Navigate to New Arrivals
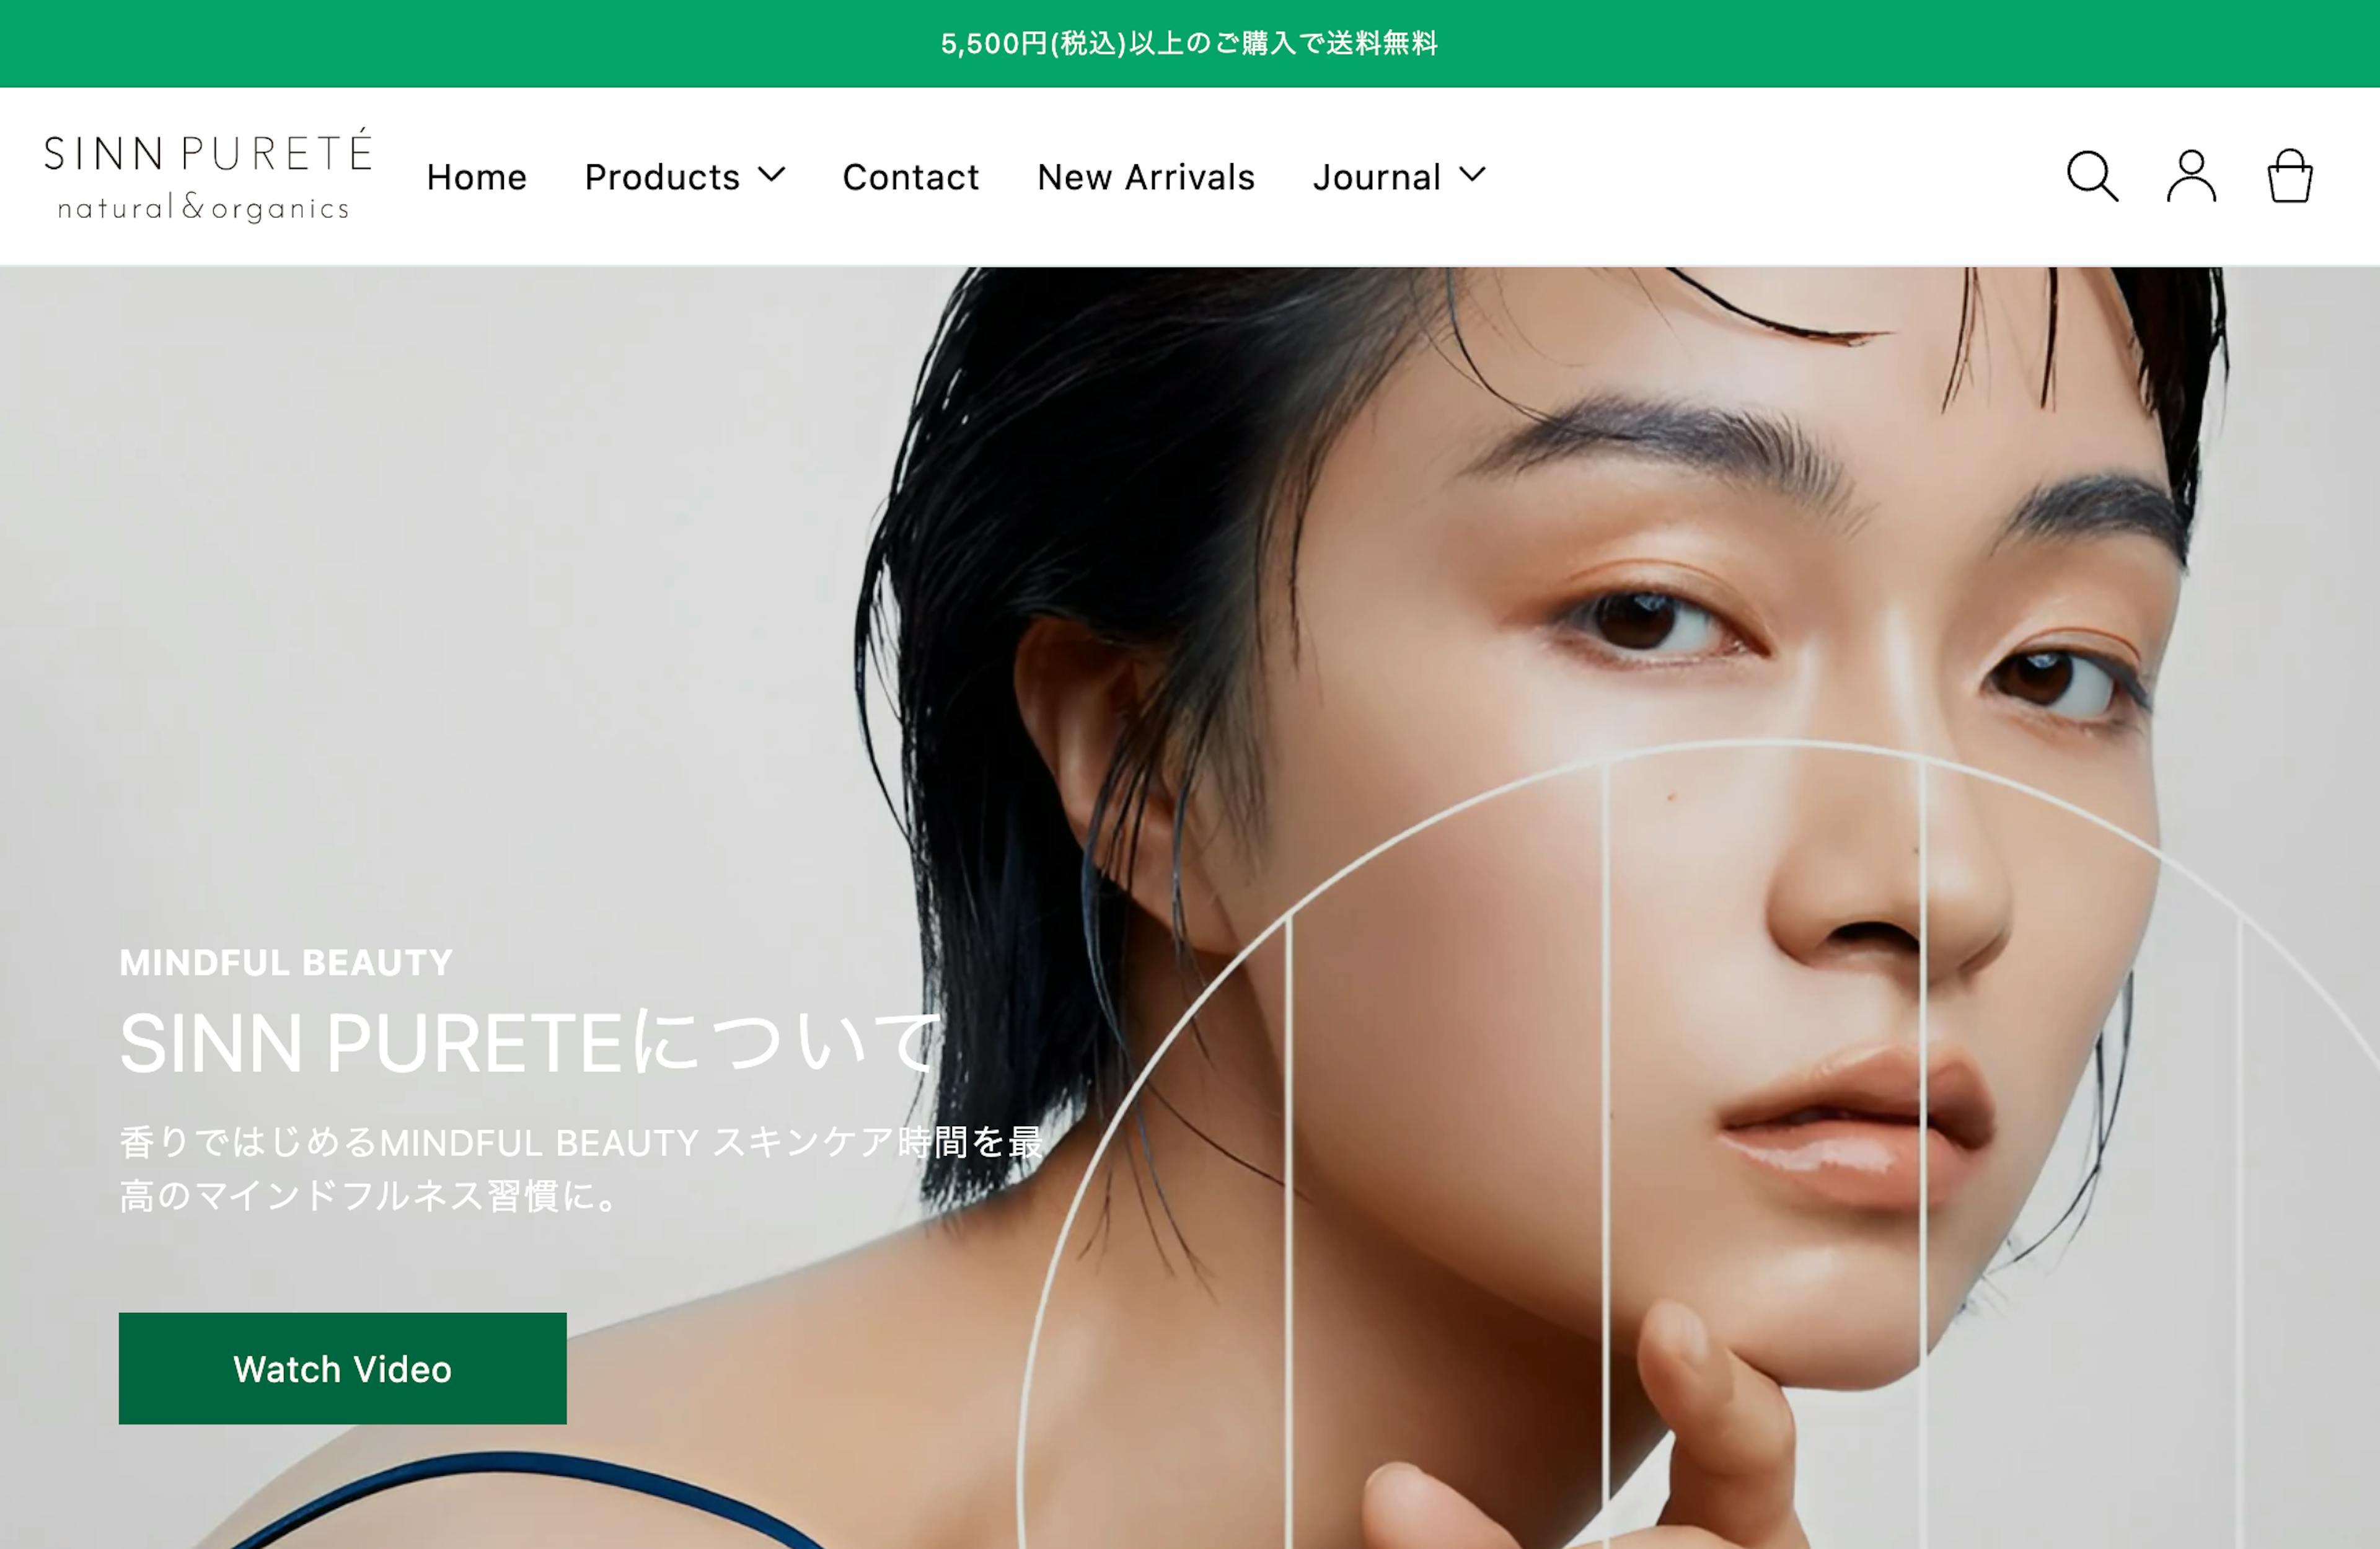 click(1146, 177)
